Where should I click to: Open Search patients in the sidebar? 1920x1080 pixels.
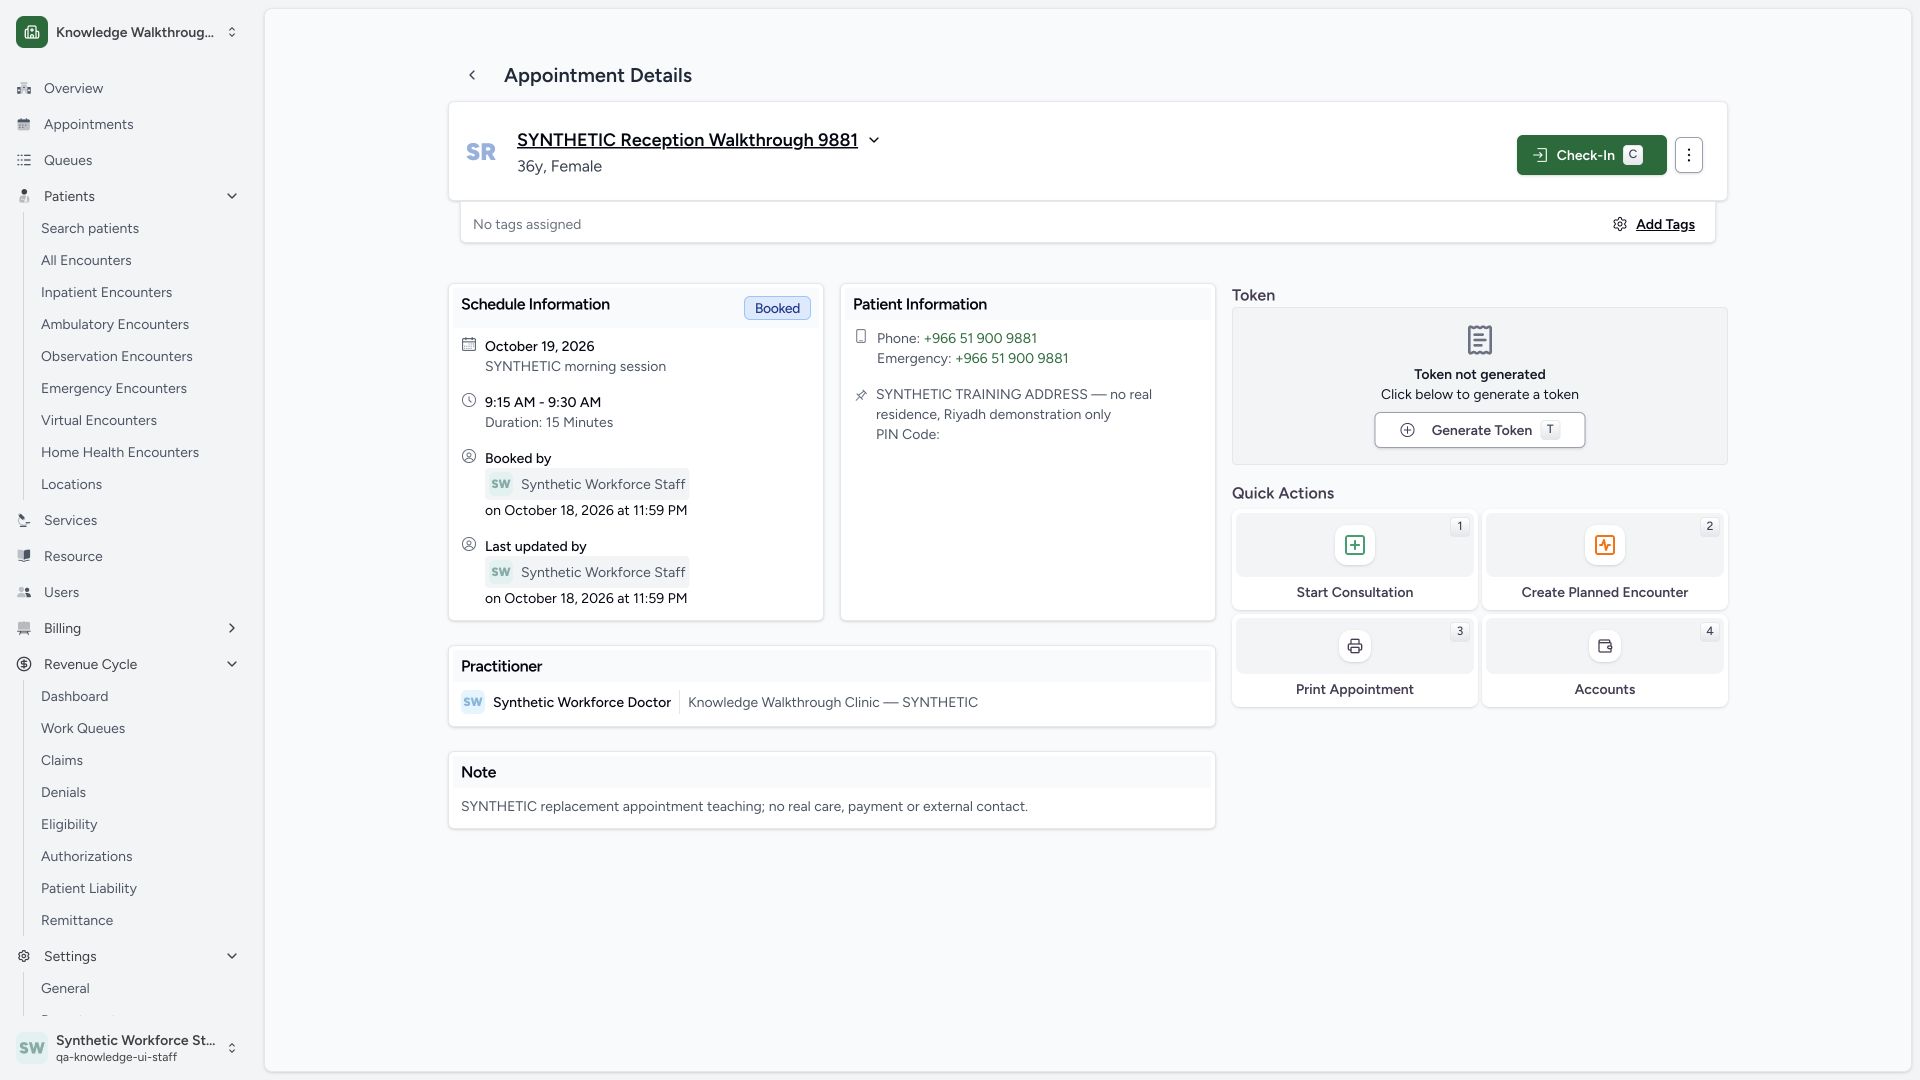point(90,228)
